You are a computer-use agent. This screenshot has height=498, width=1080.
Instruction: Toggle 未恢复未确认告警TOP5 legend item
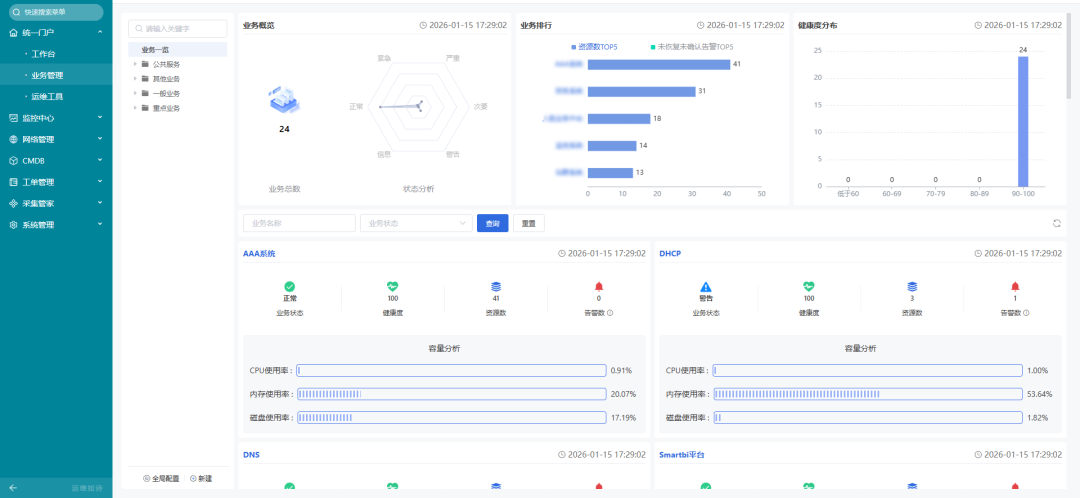[x=691, y=47]
